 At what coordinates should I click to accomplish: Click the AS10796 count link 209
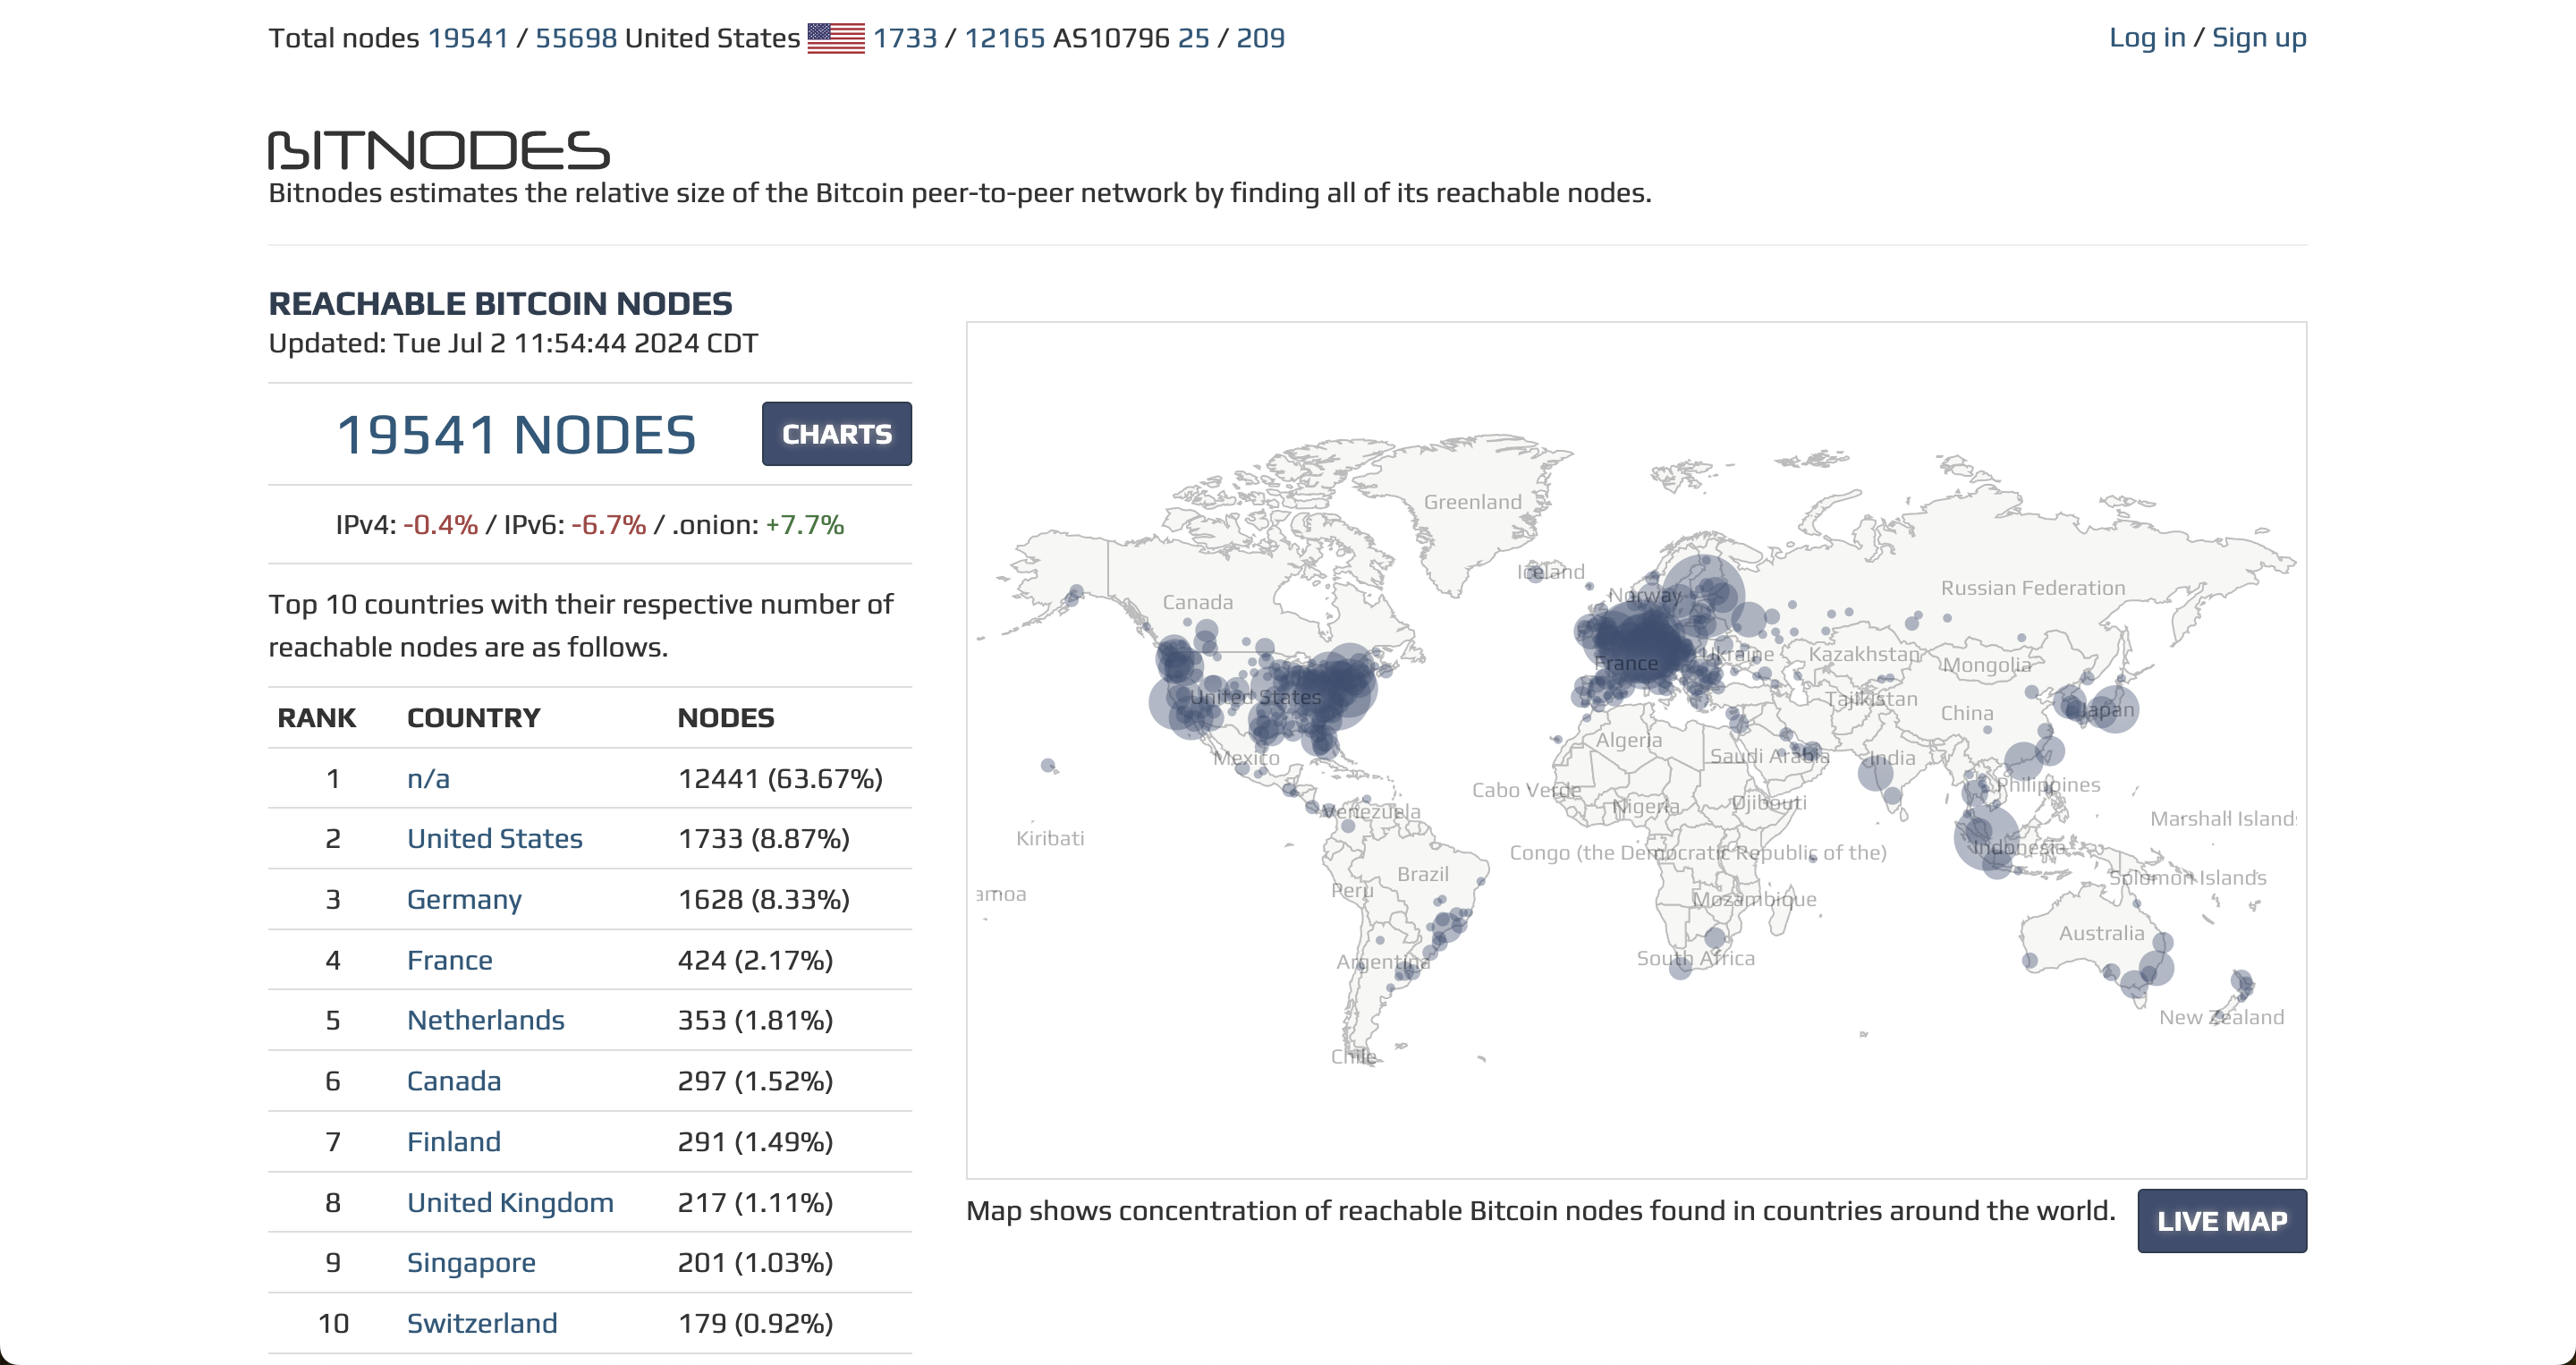[1260, 38]
